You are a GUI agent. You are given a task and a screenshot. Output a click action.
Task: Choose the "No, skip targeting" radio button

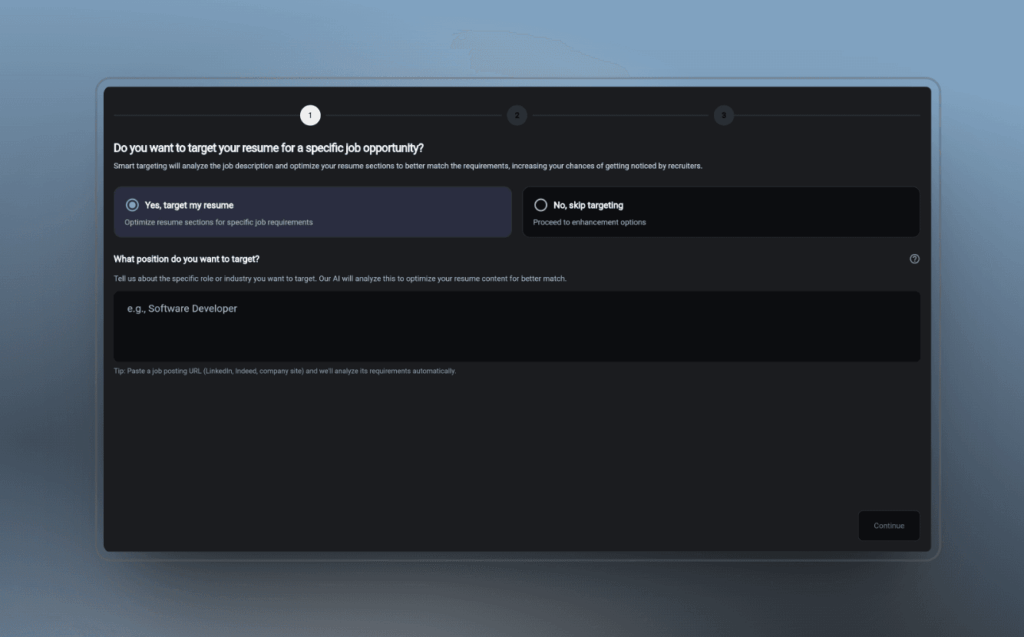[x=541, y=205]
